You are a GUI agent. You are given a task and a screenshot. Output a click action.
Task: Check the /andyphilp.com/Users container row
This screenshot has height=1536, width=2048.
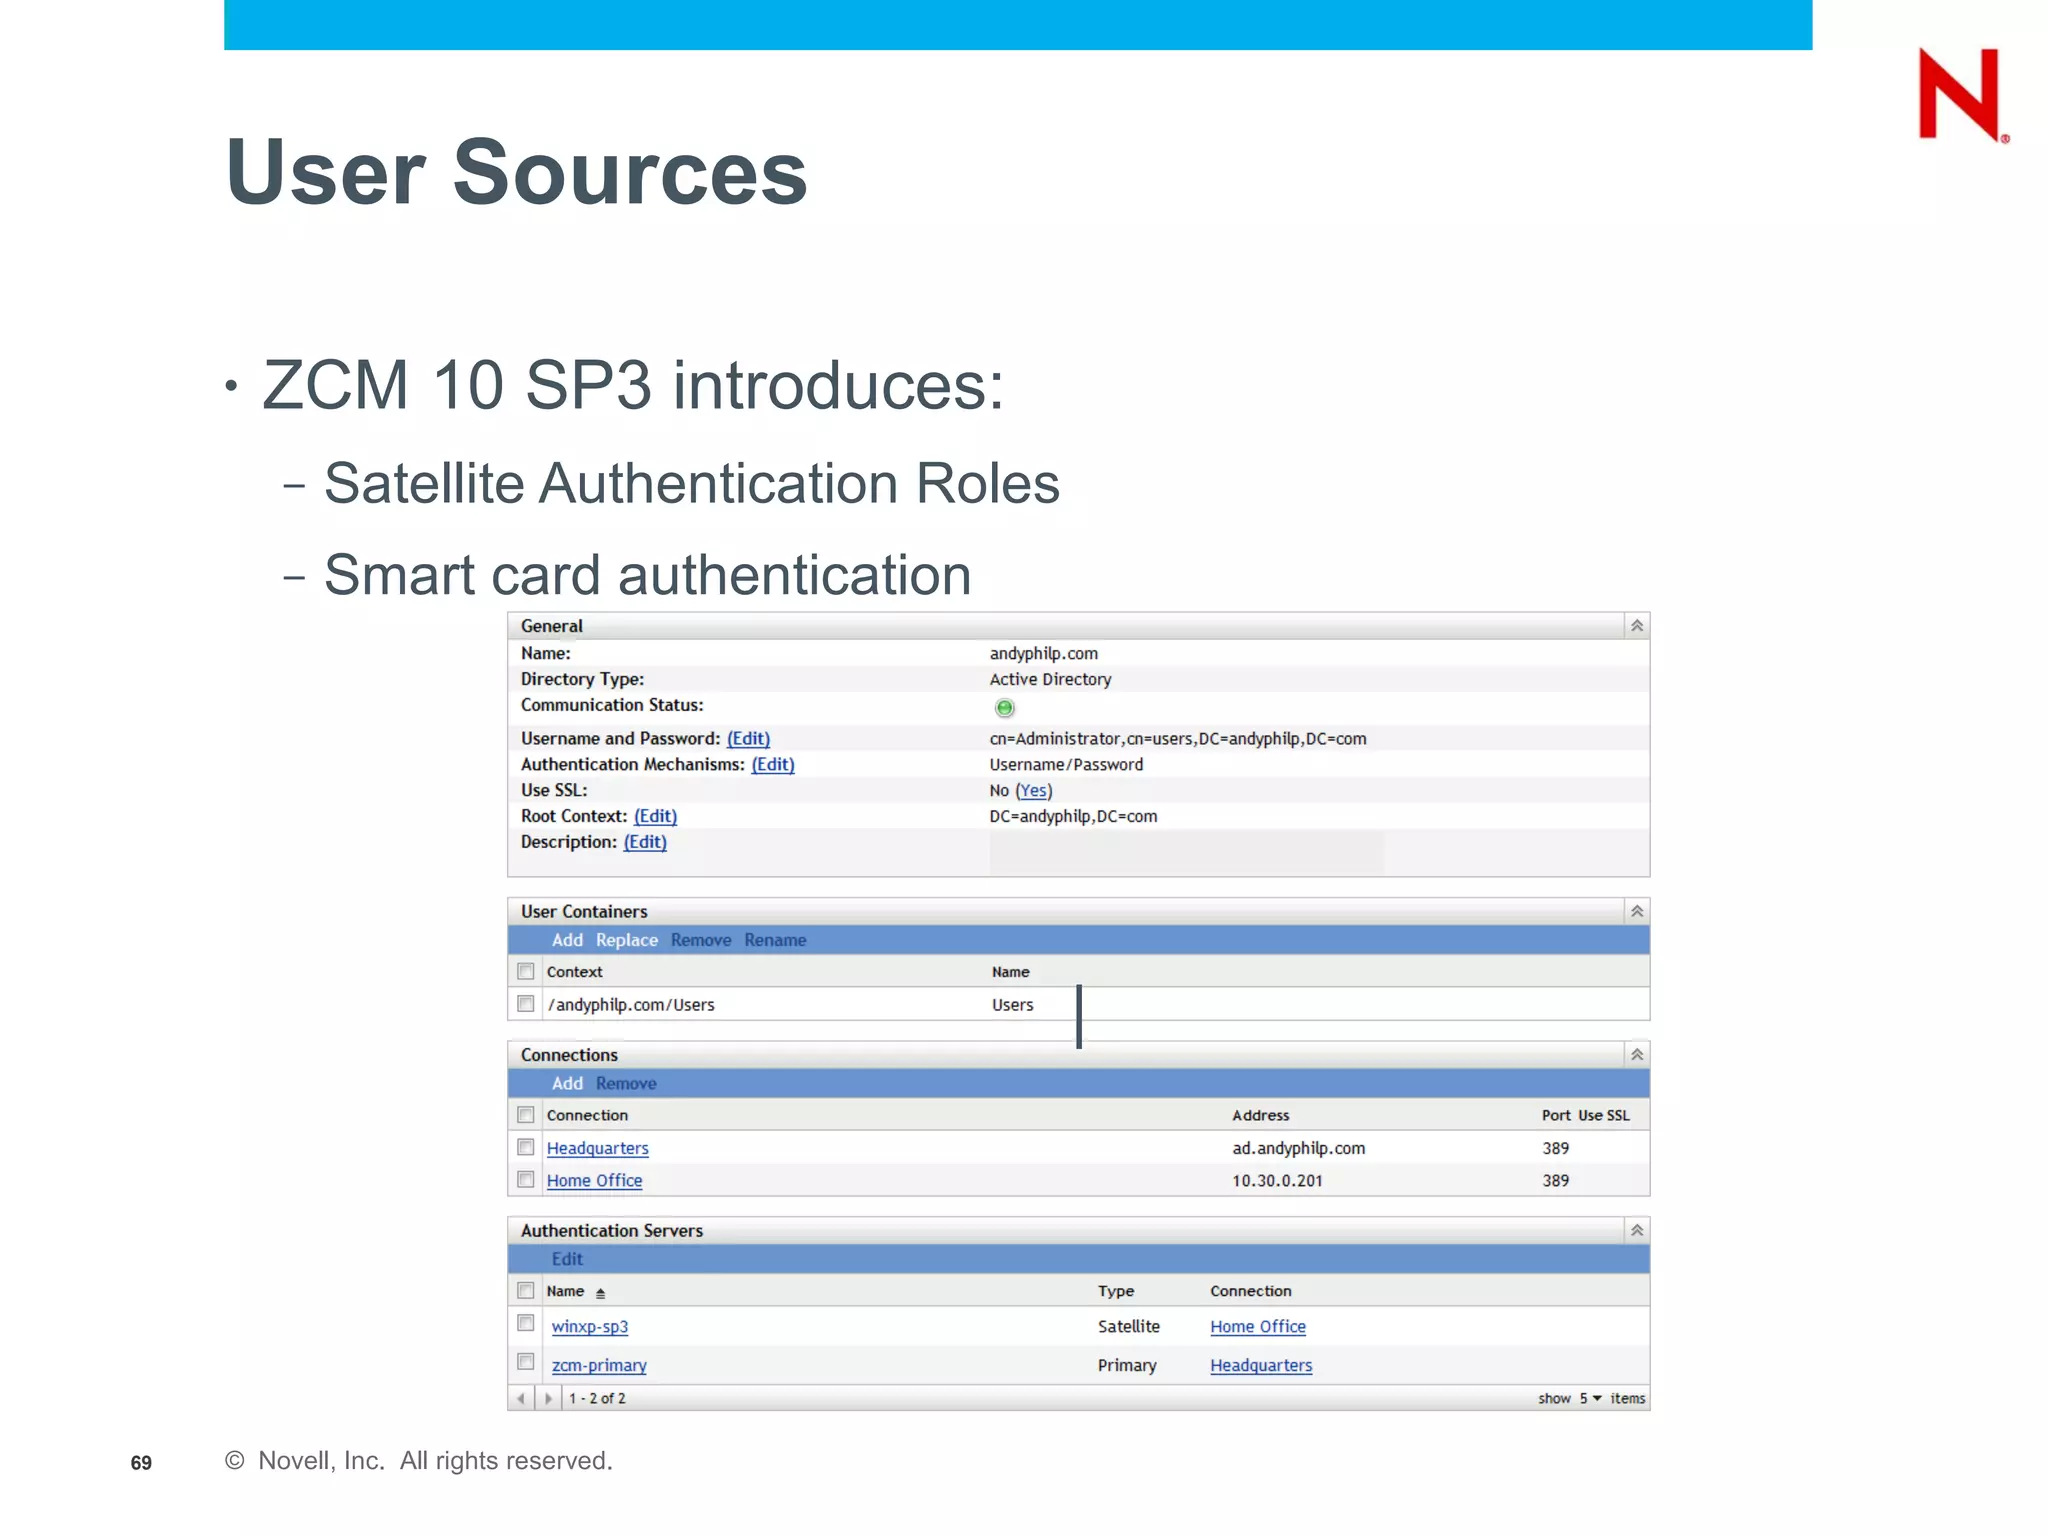click(x=526, y=1003)
